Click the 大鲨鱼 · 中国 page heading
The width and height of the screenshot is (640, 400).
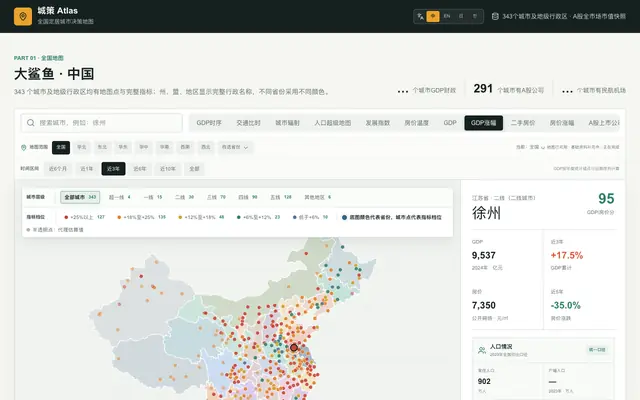(x=54, y=74)
